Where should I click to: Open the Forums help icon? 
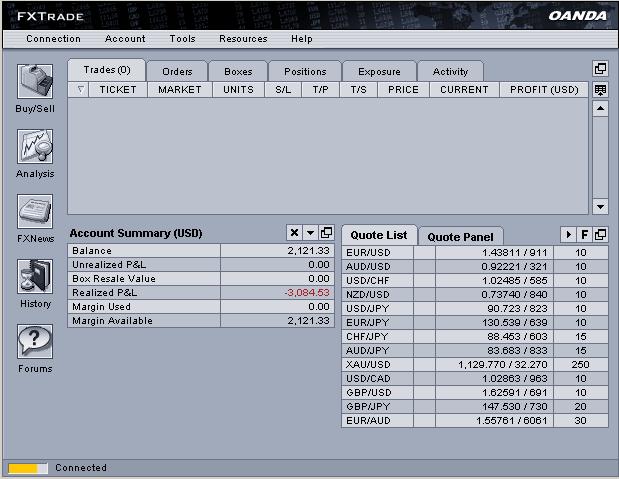[x=35, y=342]
